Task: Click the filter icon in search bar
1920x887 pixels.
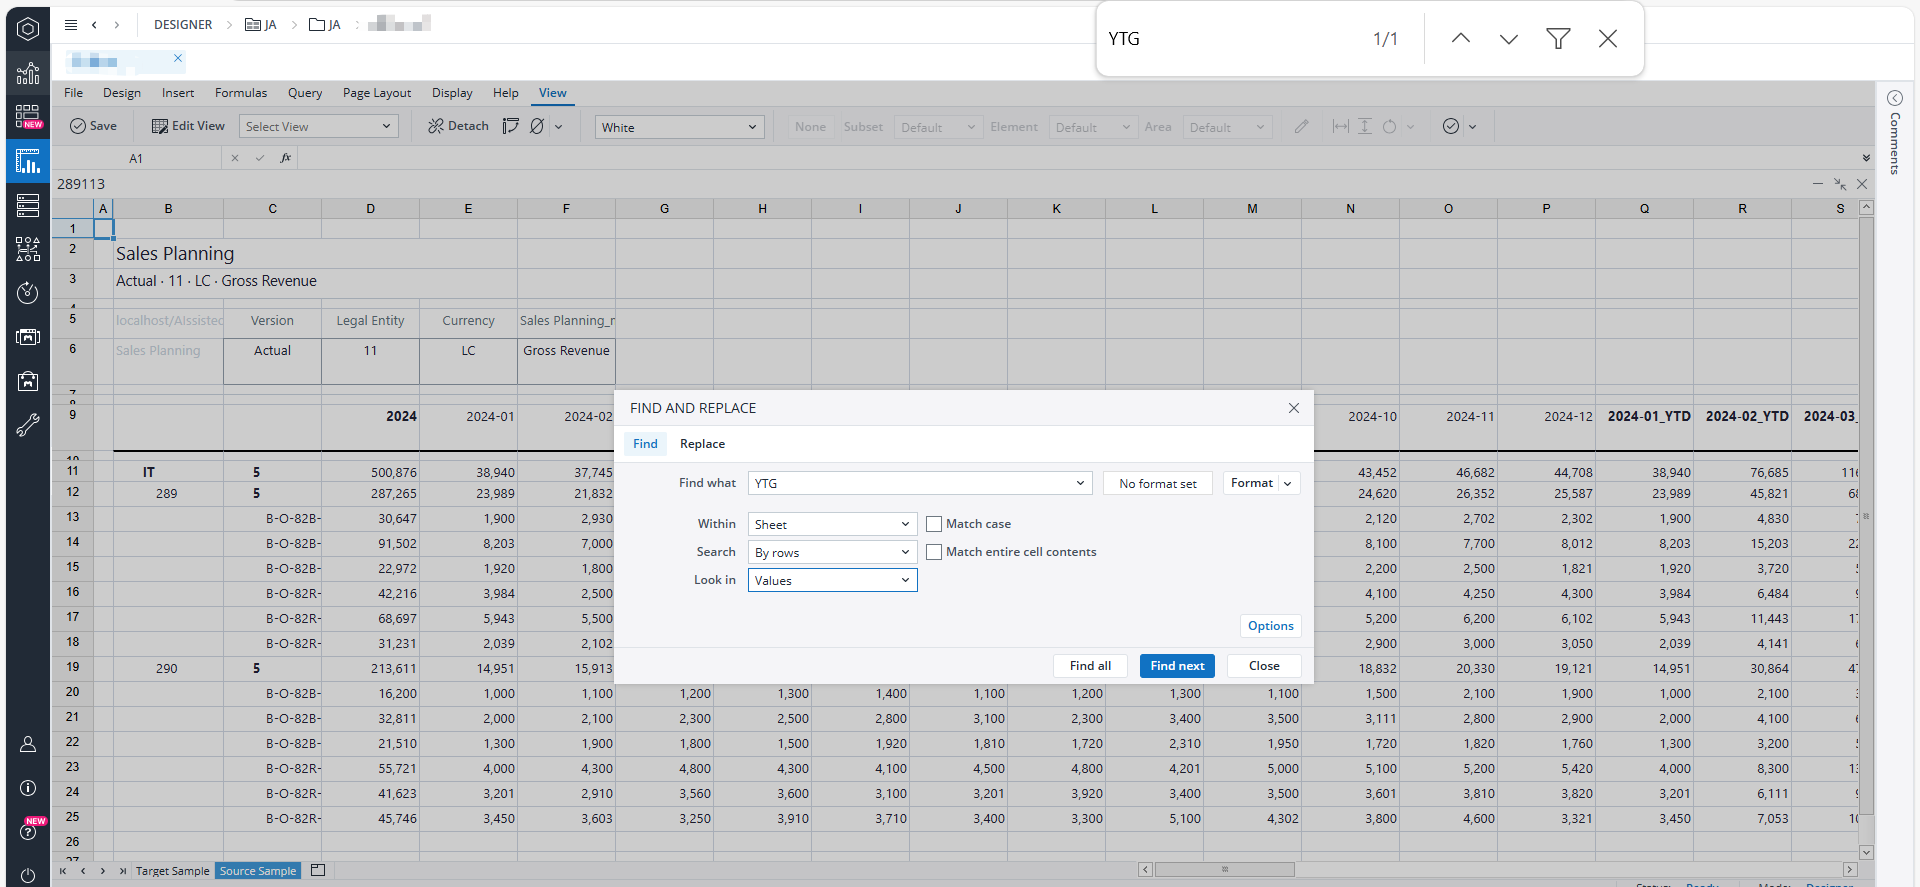Action: click(x=1557, y=39)
